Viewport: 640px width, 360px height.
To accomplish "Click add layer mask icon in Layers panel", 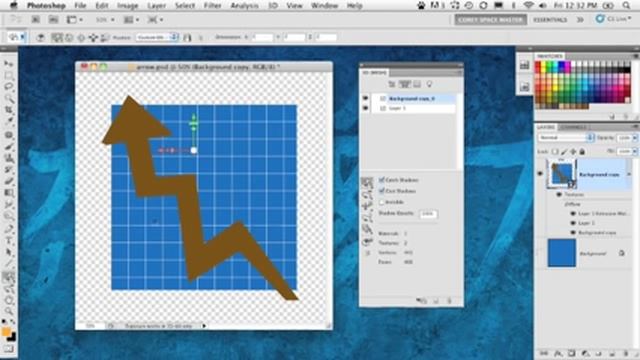I will [x=572, y=353].
